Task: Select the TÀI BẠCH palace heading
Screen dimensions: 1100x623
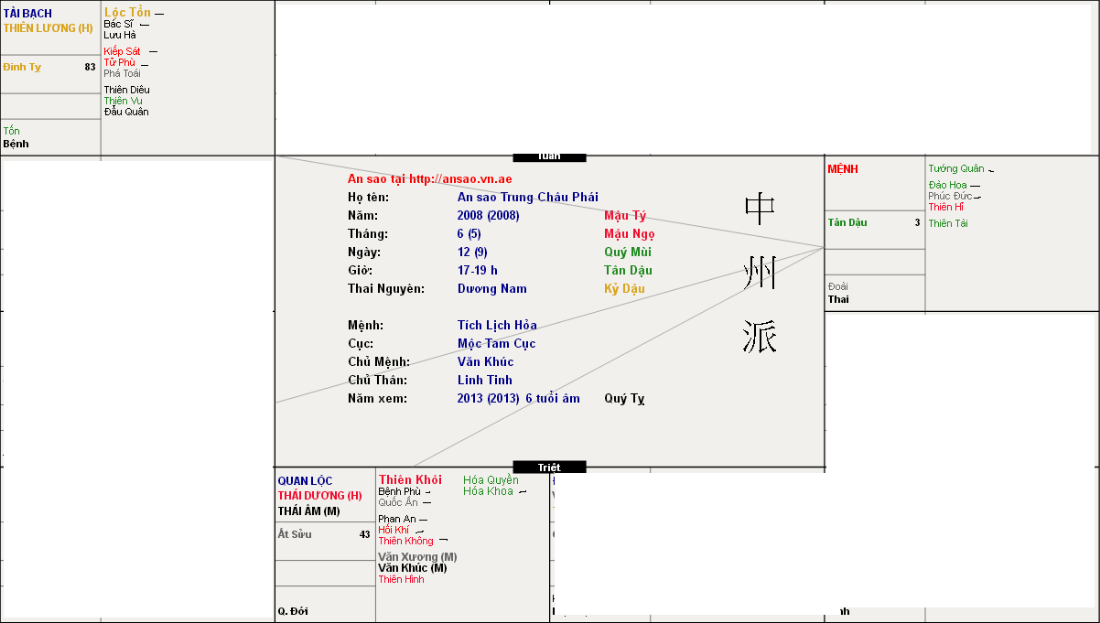Action: (x=28, y=14)
